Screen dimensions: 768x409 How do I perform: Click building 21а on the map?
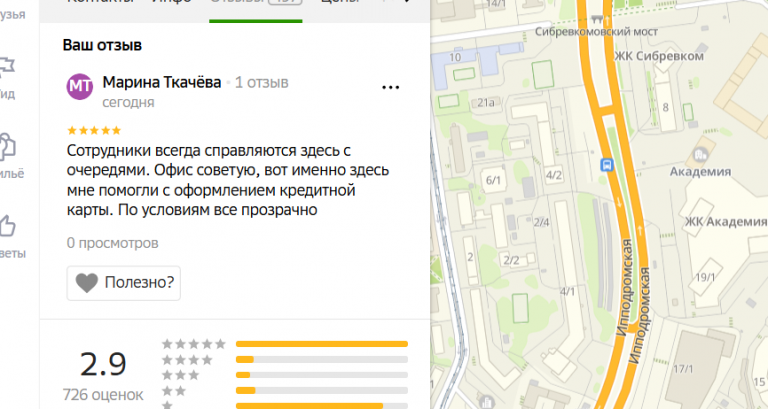pos(485,102)
